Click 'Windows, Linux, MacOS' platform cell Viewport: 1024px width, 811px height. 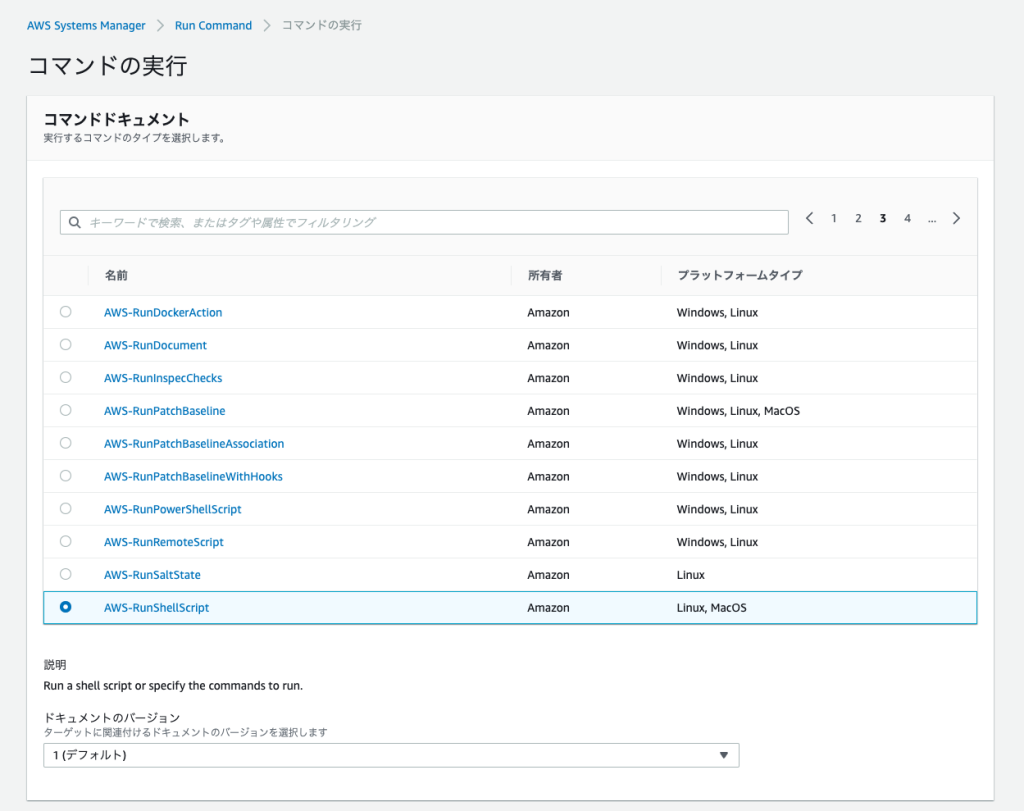(x=738, y=411)
